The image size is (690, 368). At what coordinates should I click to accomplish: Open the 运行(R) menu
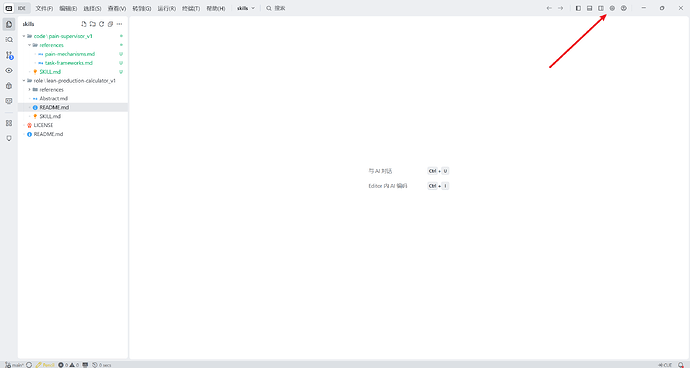pos(167,8)
